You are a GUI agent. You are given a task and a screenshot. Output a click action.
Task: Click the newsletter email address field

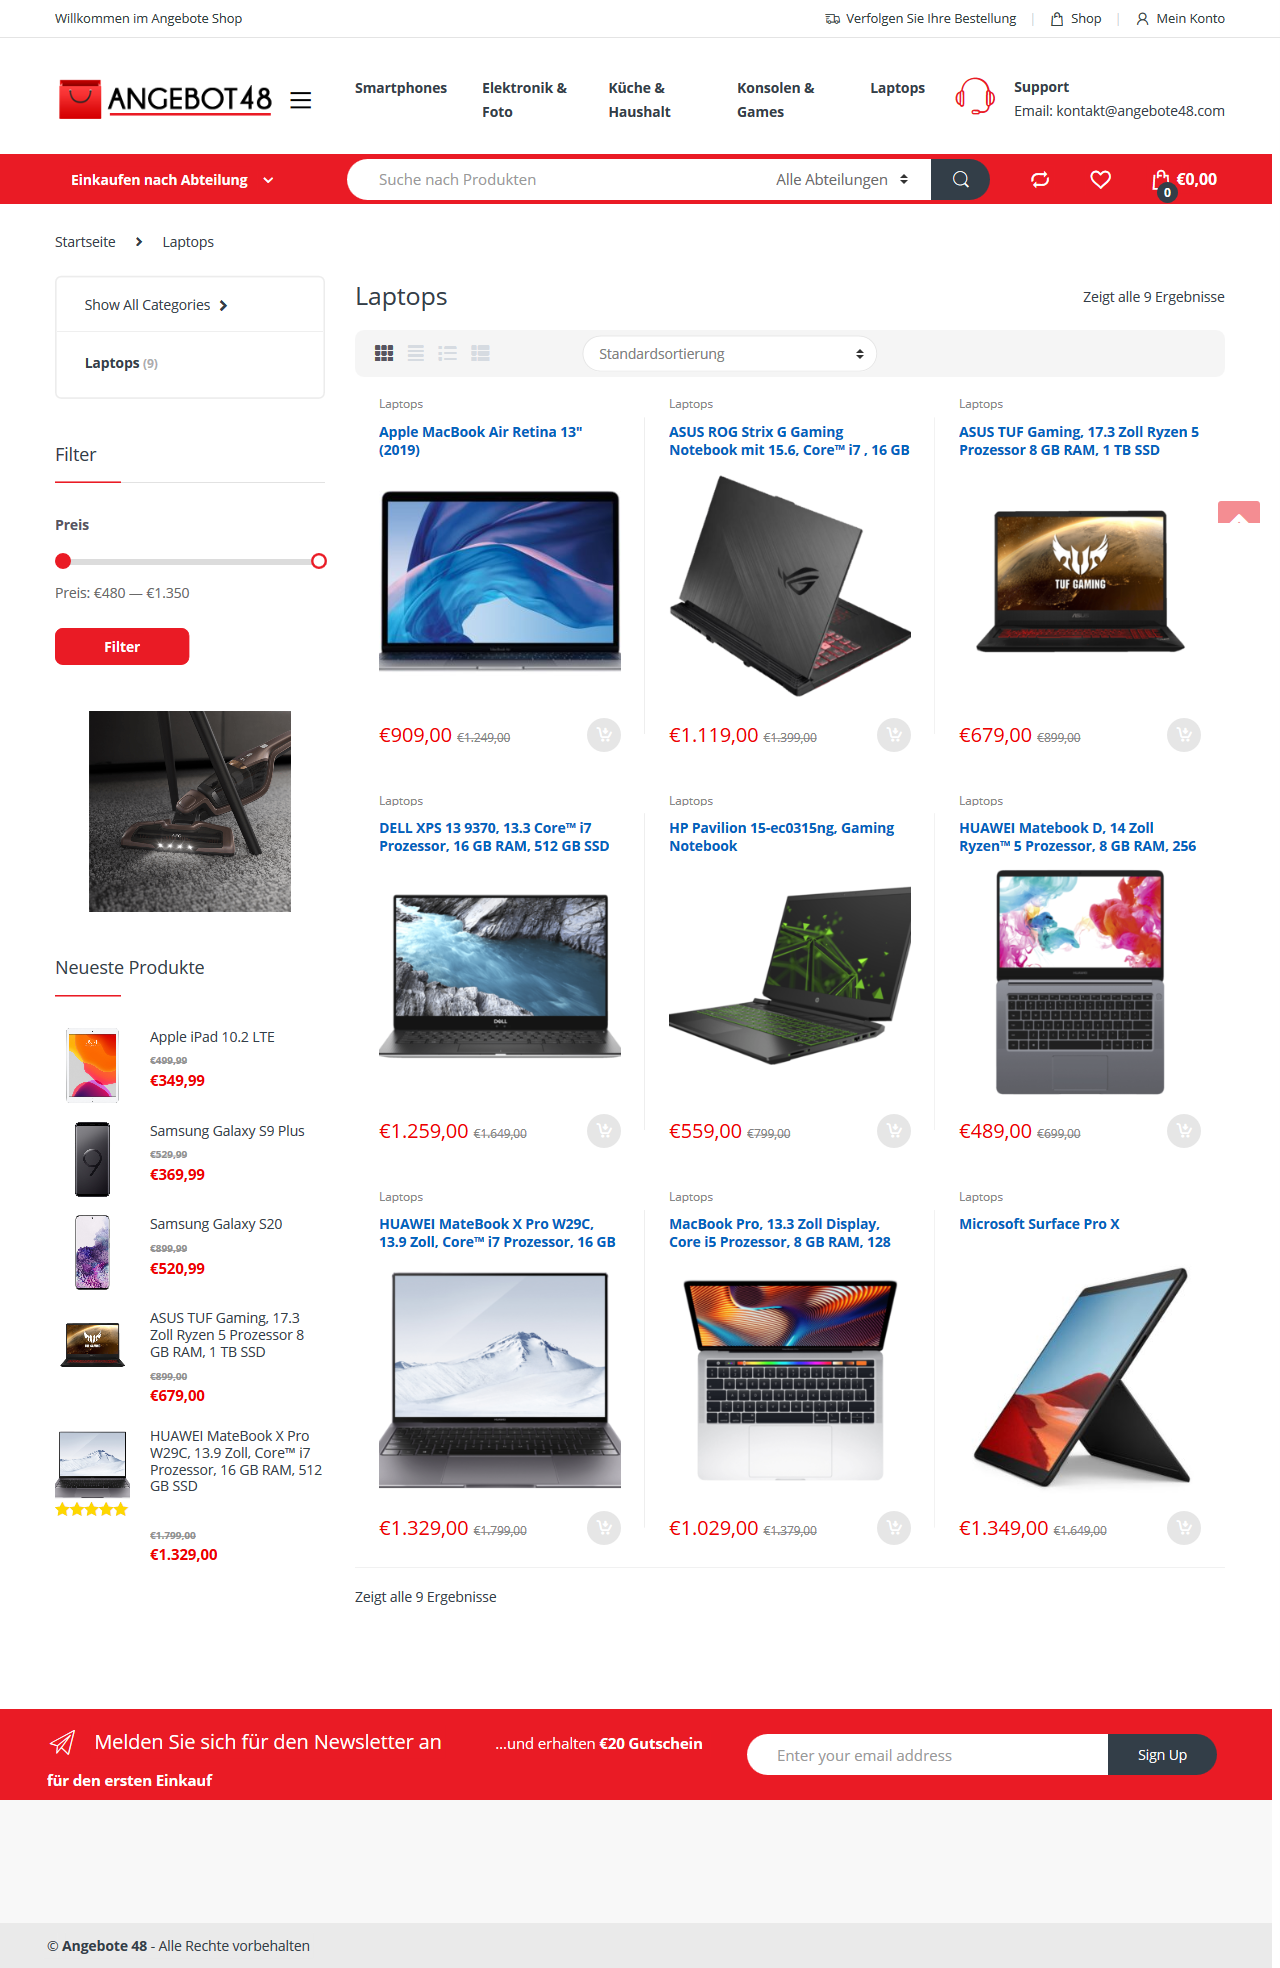click(927, 1755)
